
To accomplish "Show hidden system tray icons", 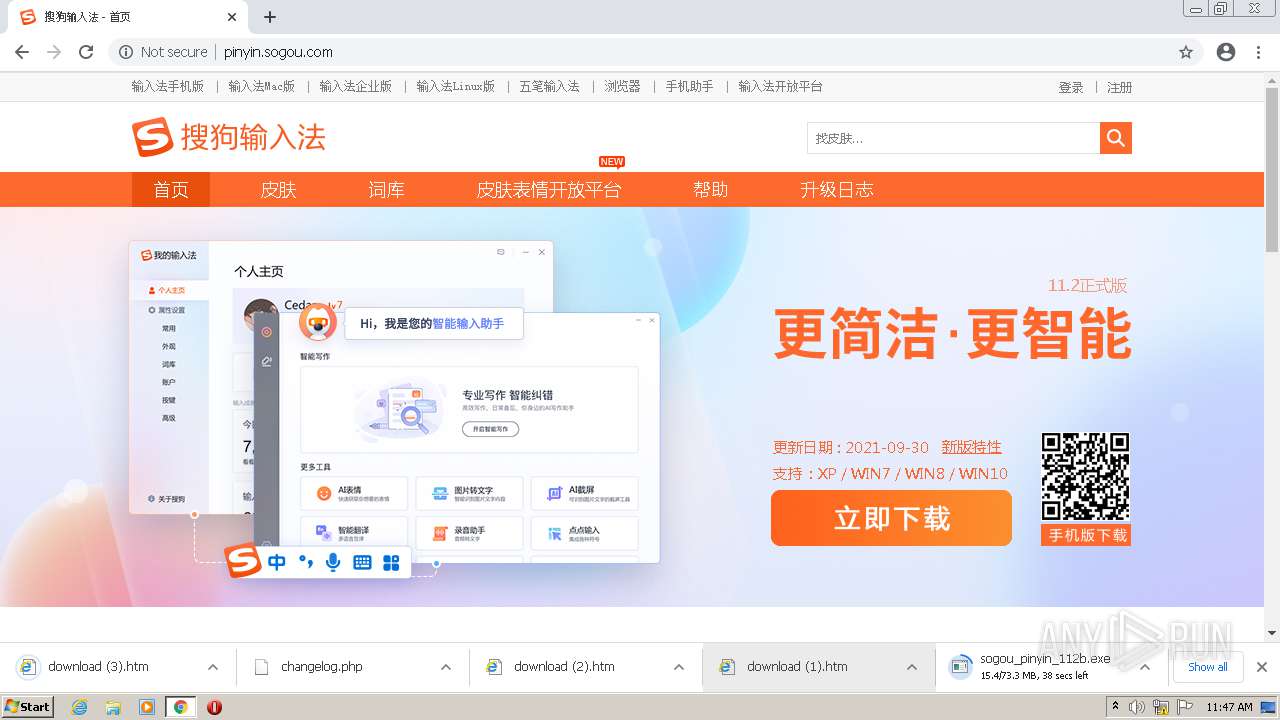I will coord(1116,707).
